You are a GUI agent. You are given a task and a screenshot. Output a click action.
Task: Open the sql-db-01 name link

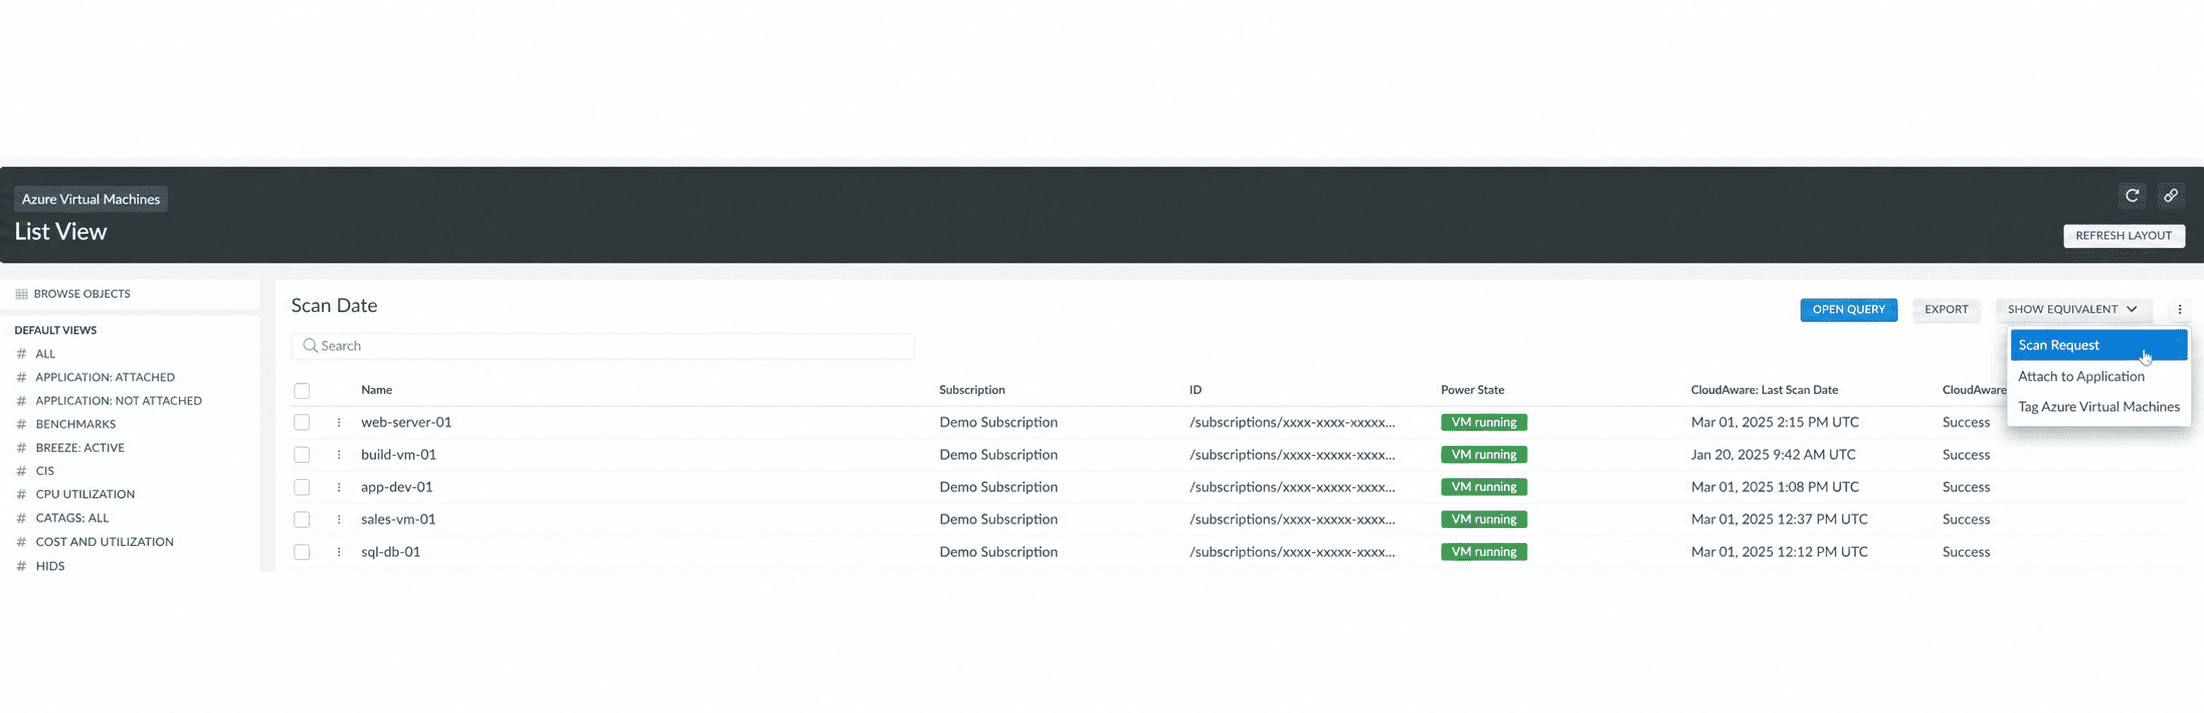point(390,552)
